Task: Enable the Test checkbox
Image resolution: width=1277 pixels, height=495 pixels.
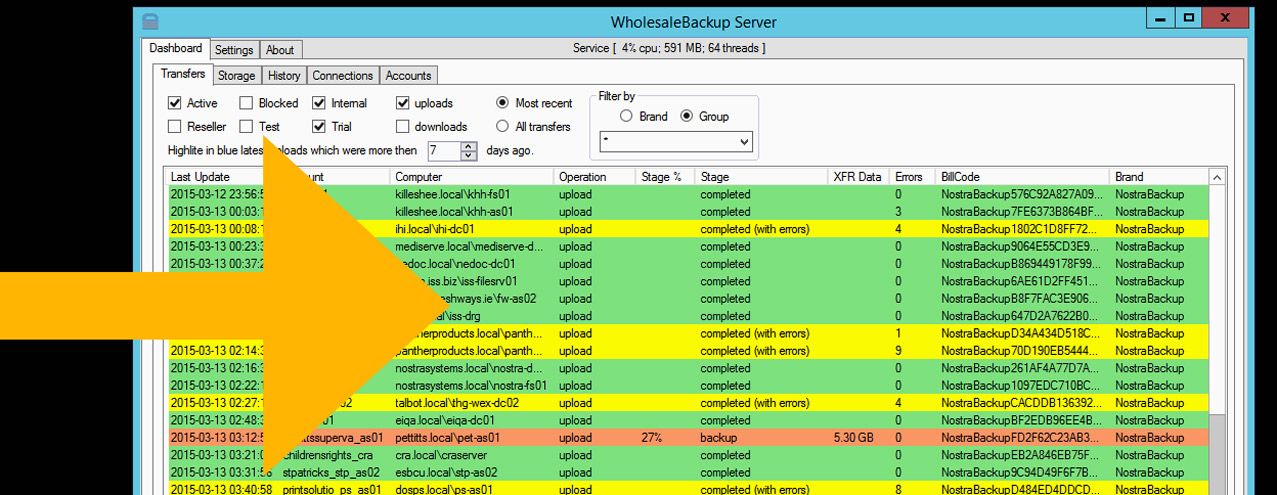Action: pos(246,127)
